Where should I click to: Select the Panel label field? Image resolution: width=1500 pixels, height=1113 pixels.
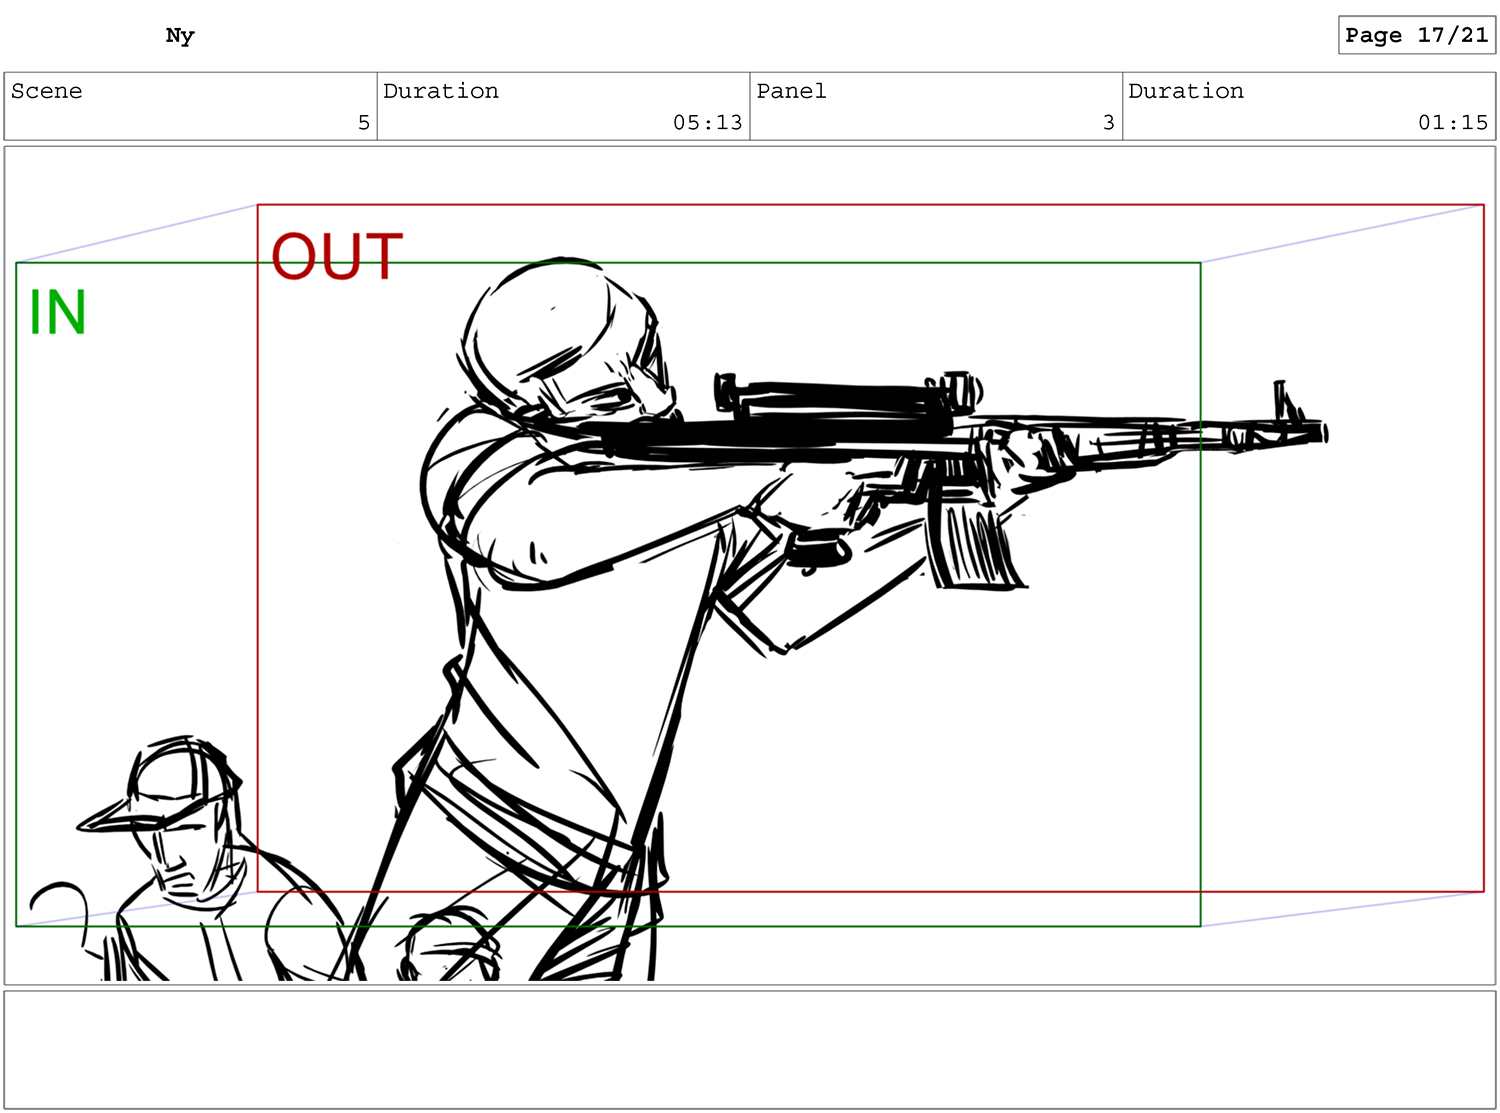791,91
